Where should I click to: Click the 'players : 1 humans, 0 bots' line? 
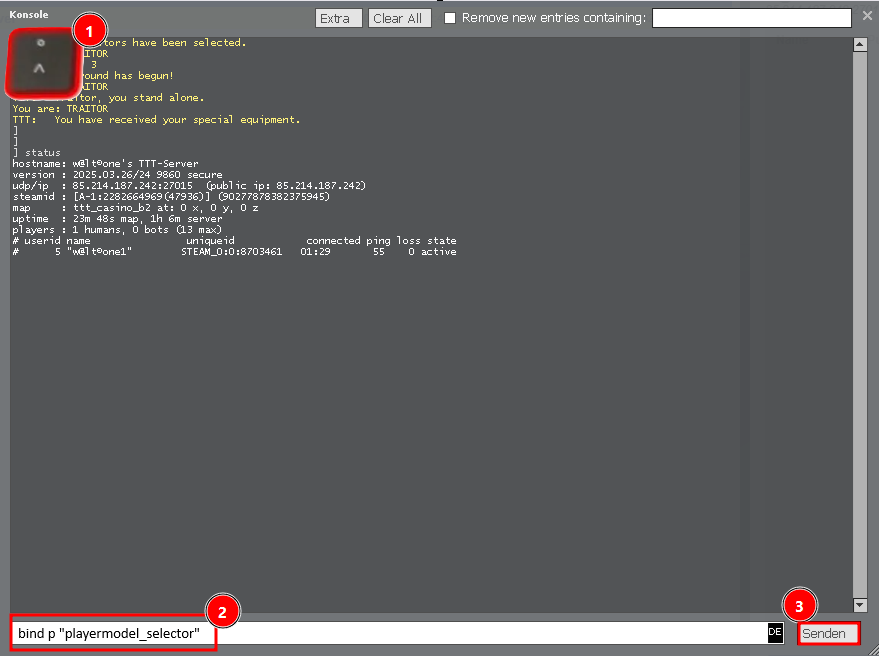[117, 230]
